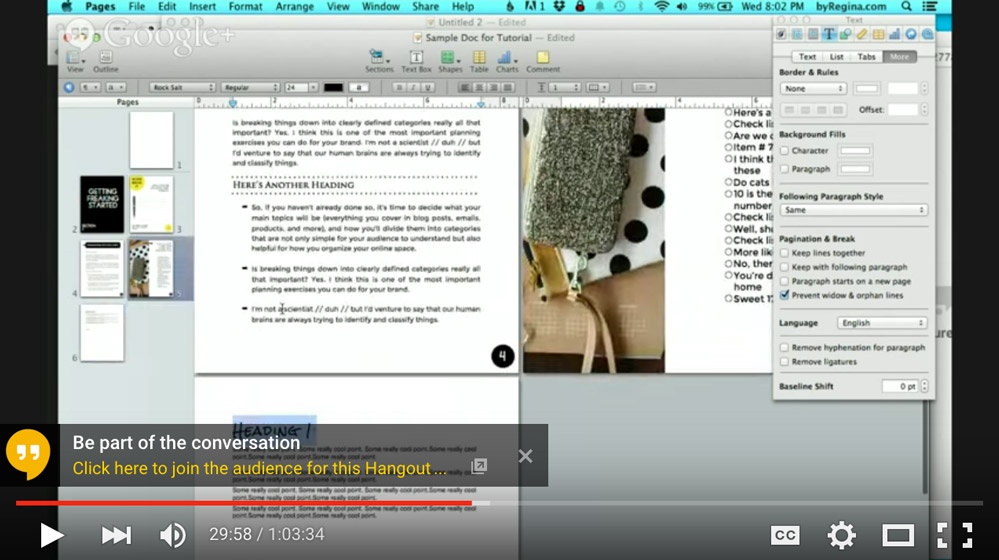
Task: Select the Layout inspector icon
Action: coord(797,34)
